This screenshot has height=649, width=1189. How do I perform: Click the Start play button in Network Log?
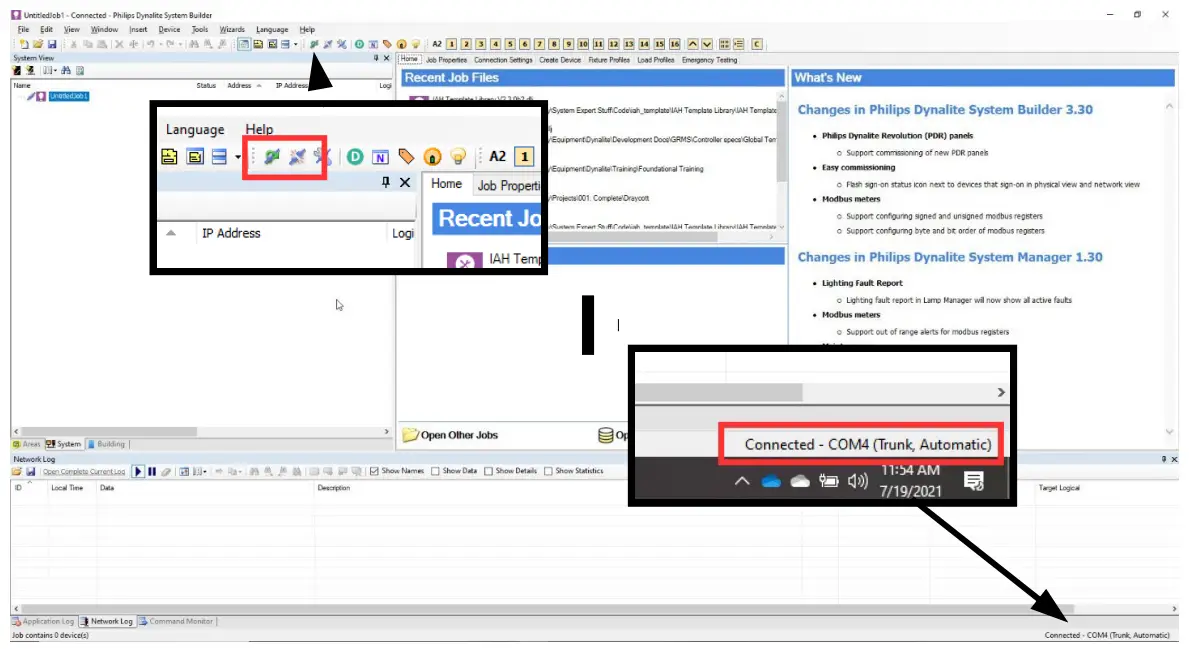coord(138,472)
